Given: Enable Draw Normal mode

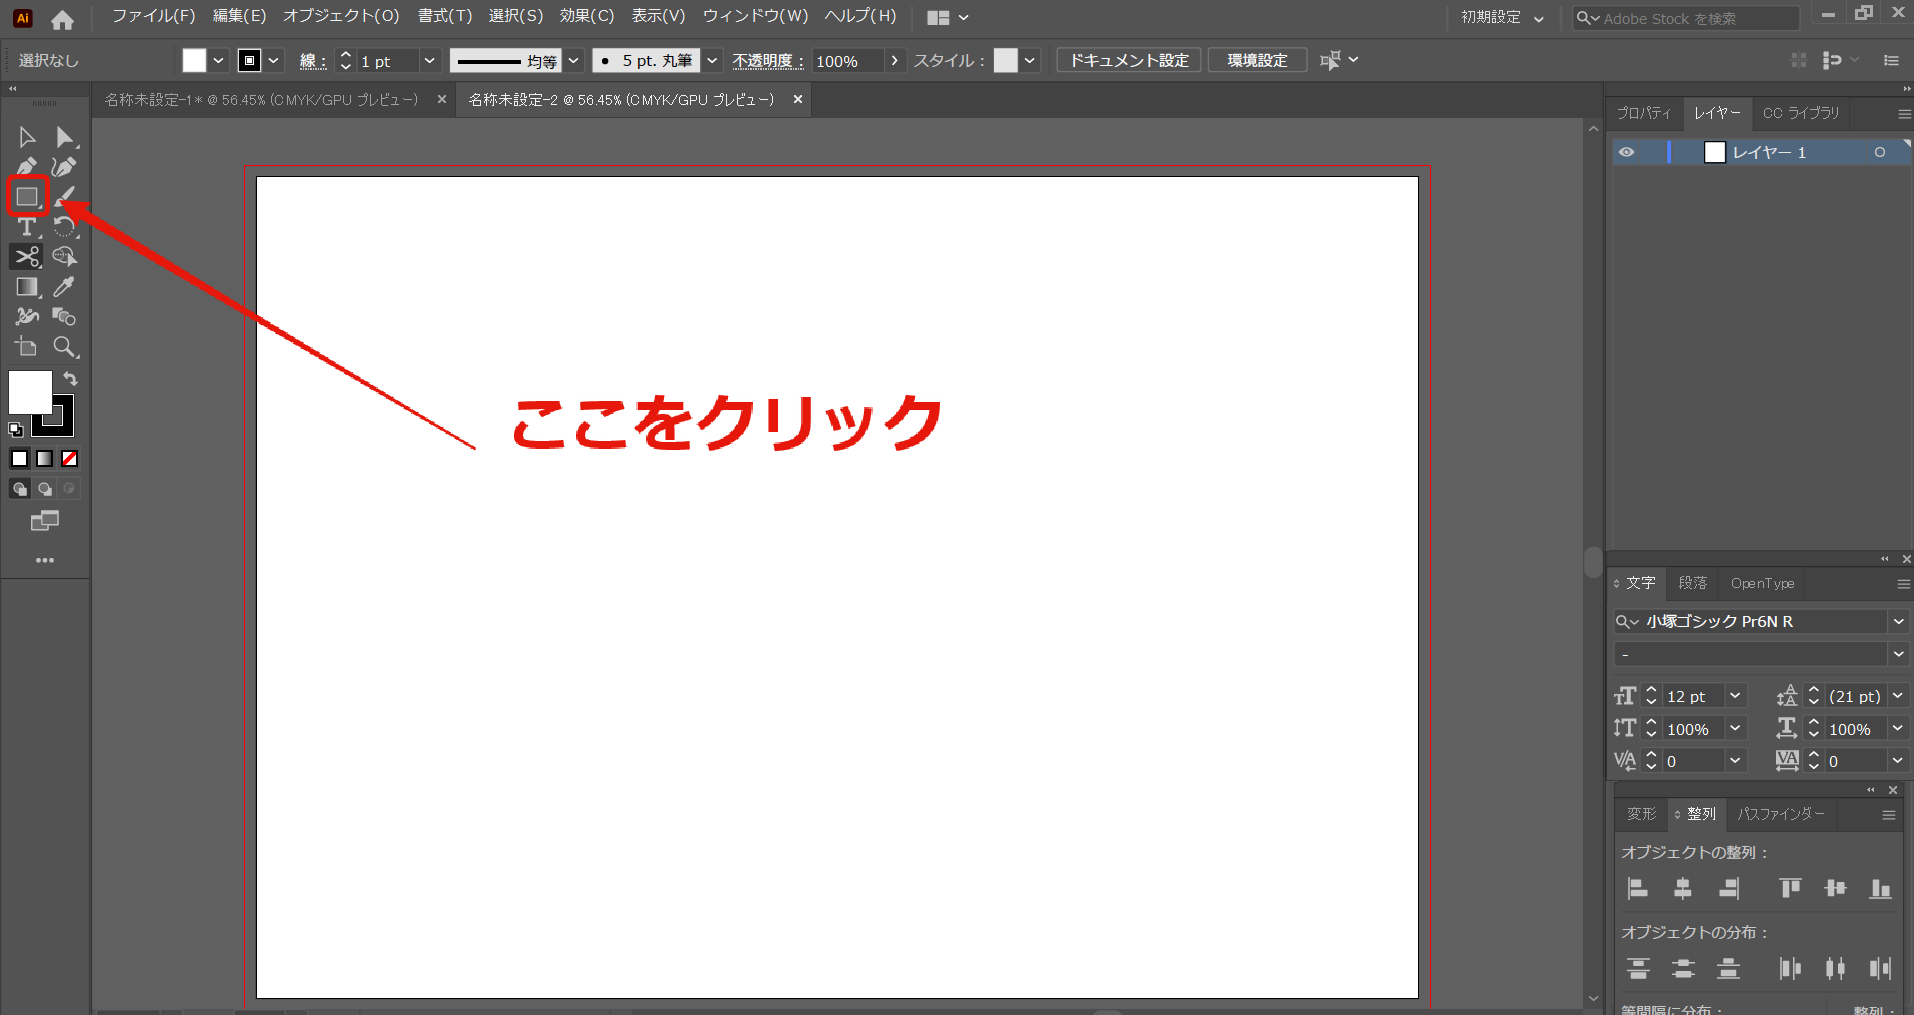Looking at the screenshot, I should (19, 489).
